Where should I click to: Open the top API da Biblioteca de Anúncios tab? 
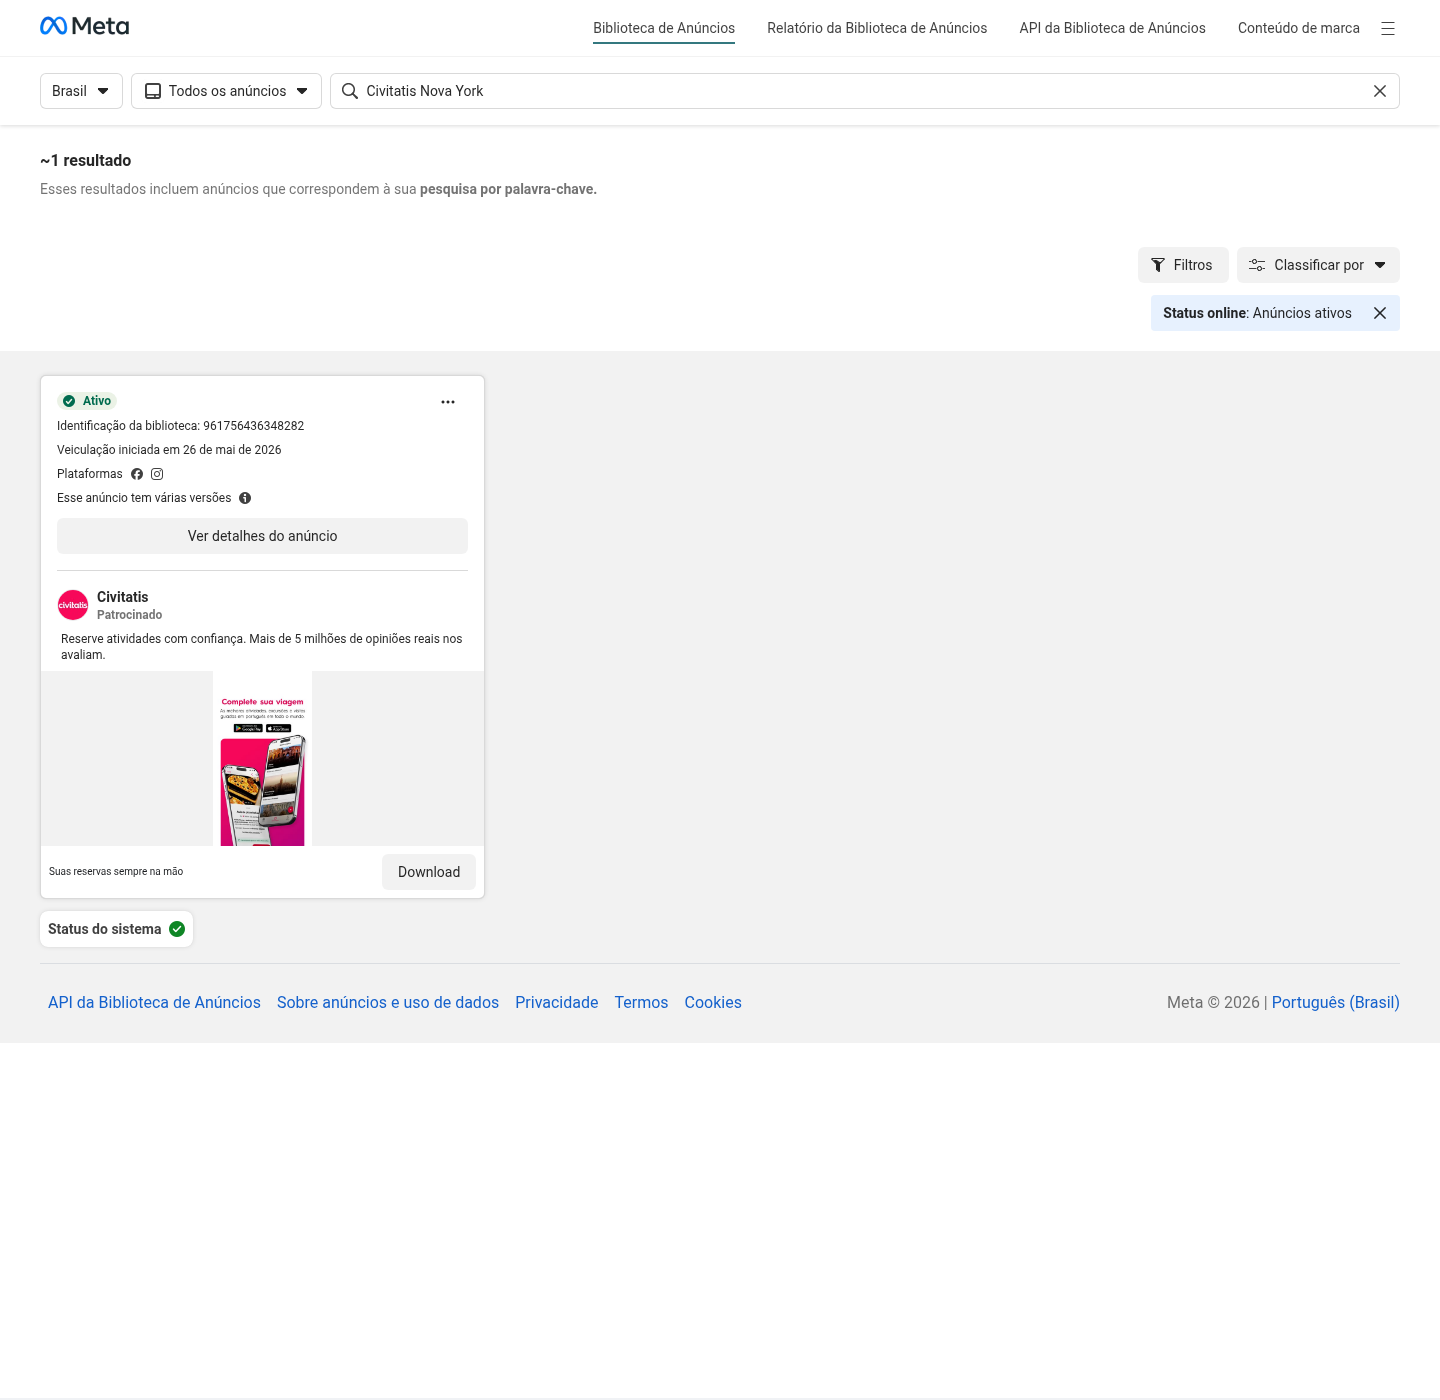click(1112, 28)
